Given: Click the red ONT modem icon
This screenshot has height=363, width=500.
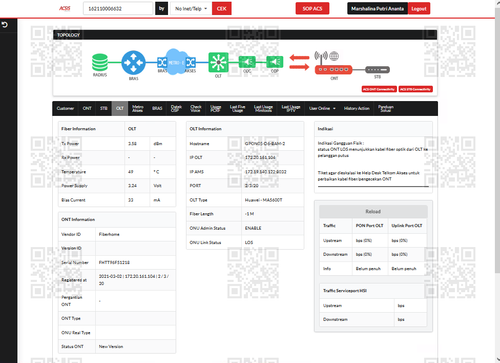Looking at the screenshot, I should point(333,70).
